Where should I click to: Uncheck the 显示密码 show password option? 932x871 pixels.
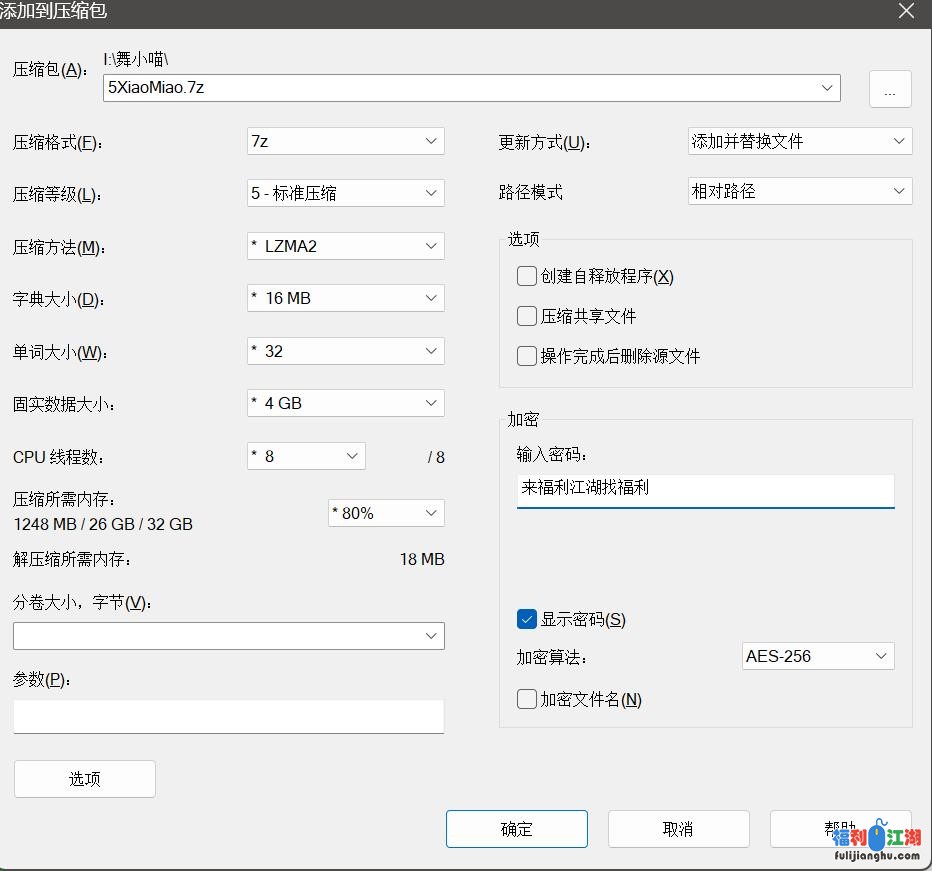(x=526, y=619)
